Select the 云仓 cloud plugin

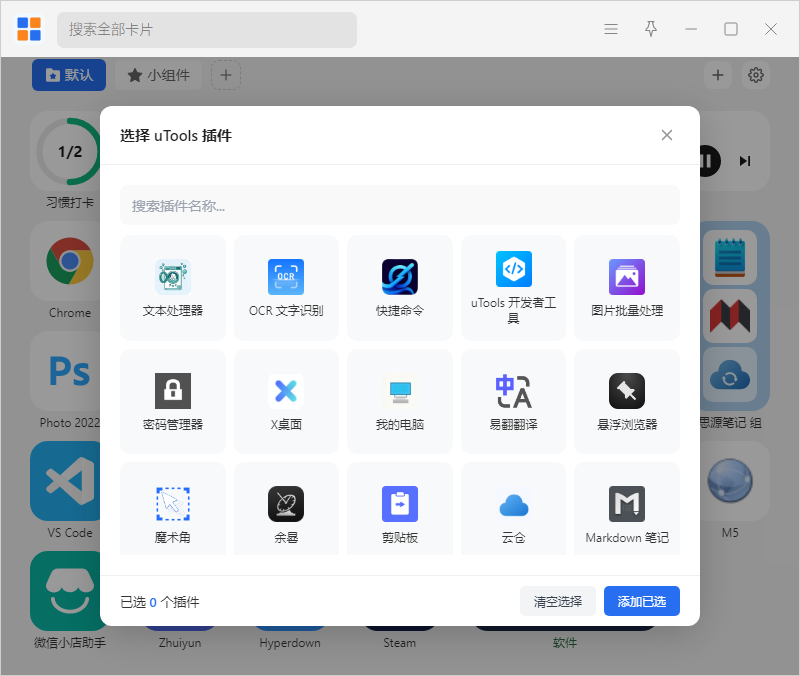[x=513, y=509]
